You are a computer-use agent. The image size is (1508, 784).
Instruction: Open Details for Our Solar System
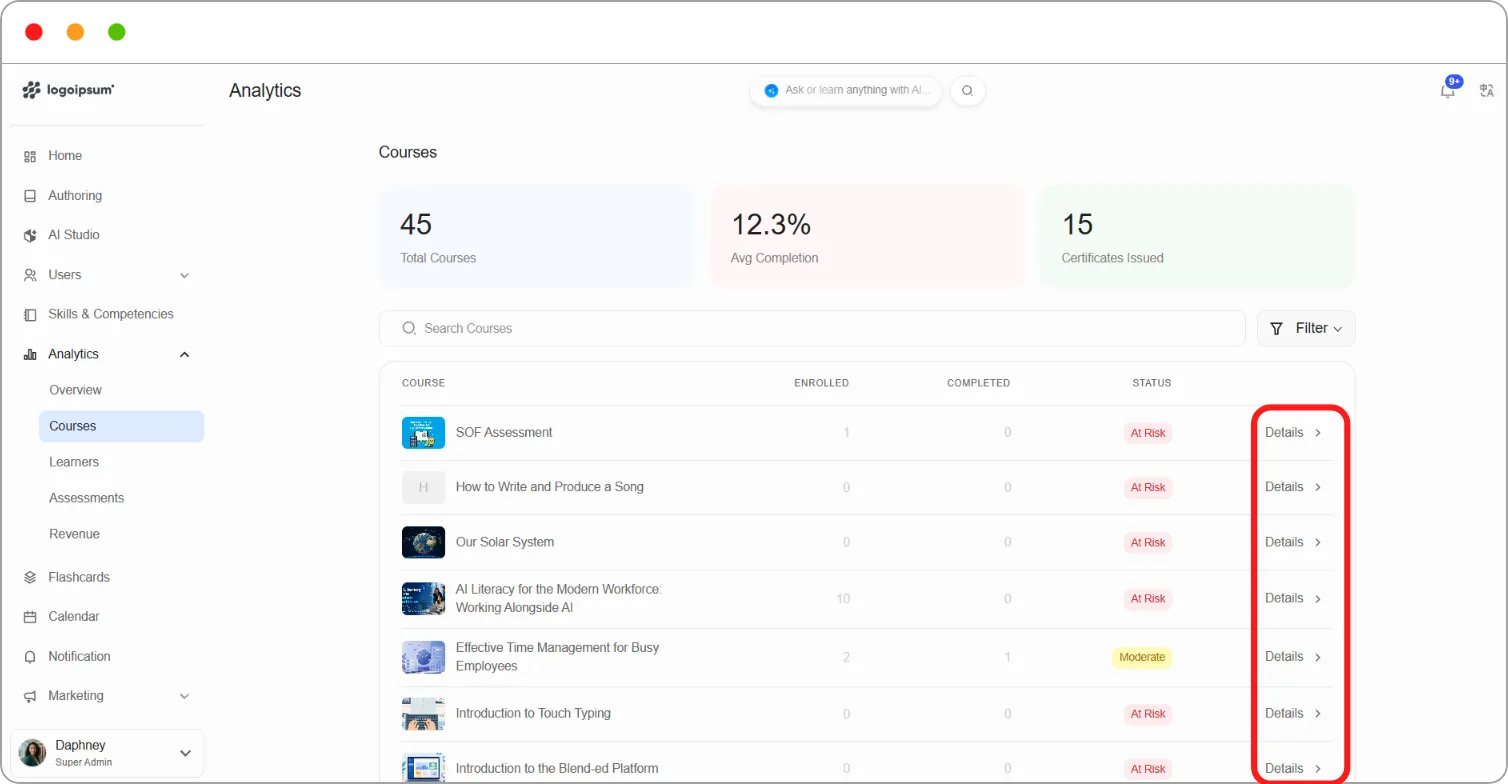coord(1293,542)
